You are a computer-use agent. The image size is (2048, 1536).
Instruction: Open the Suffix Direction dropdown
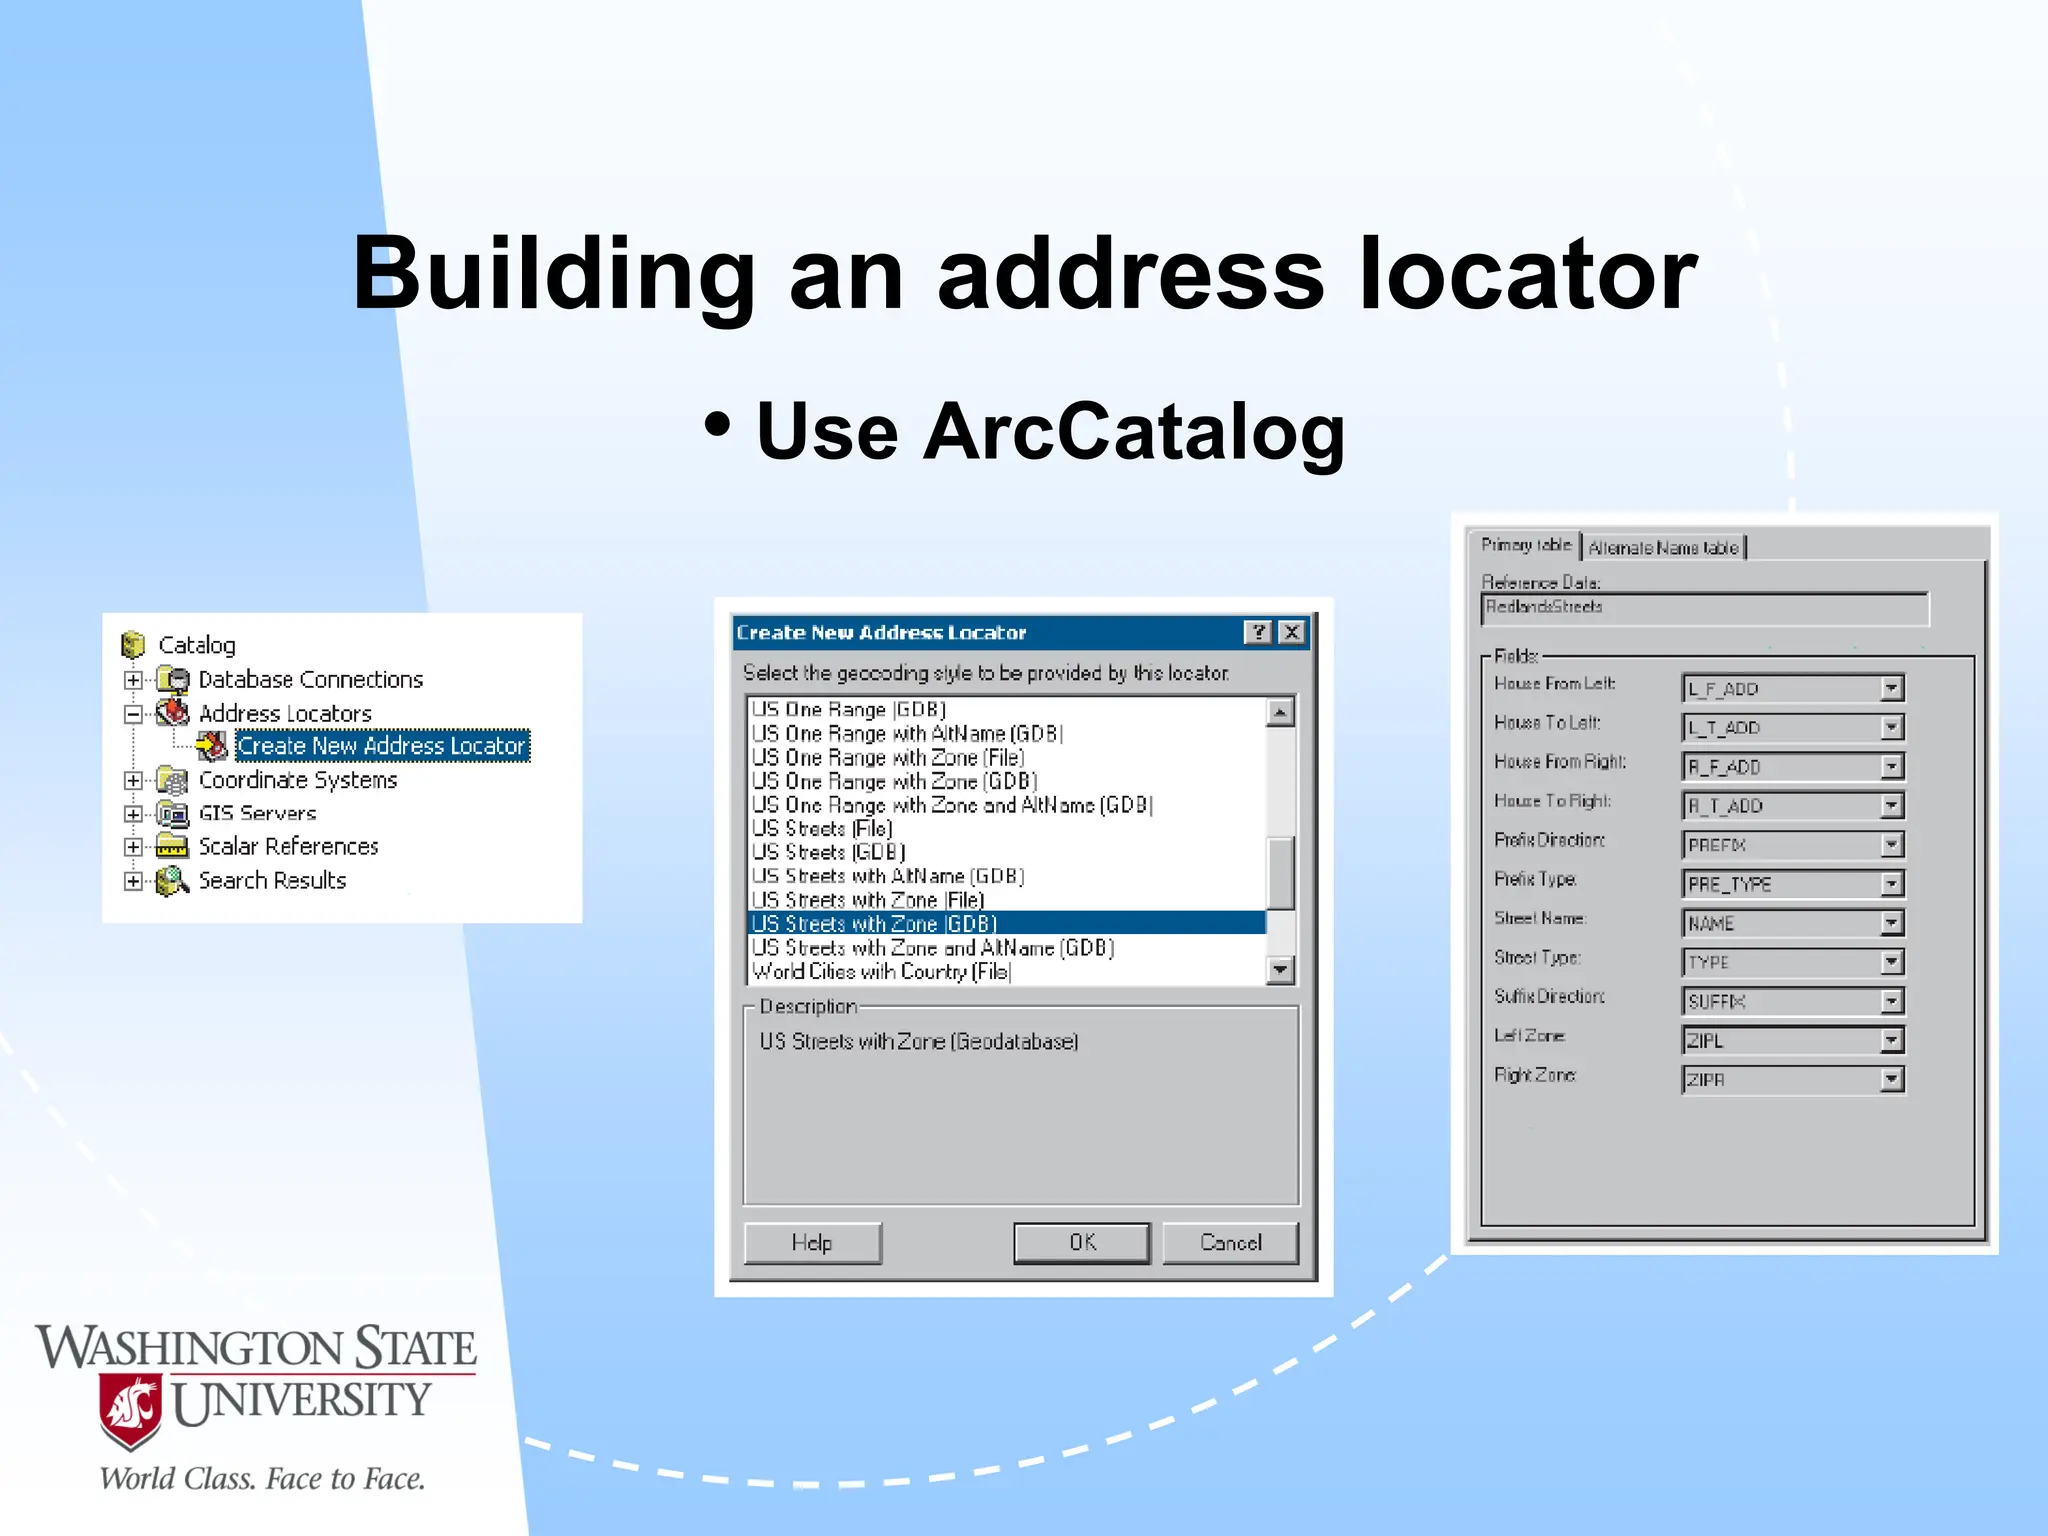[x=1890, y=1001]
